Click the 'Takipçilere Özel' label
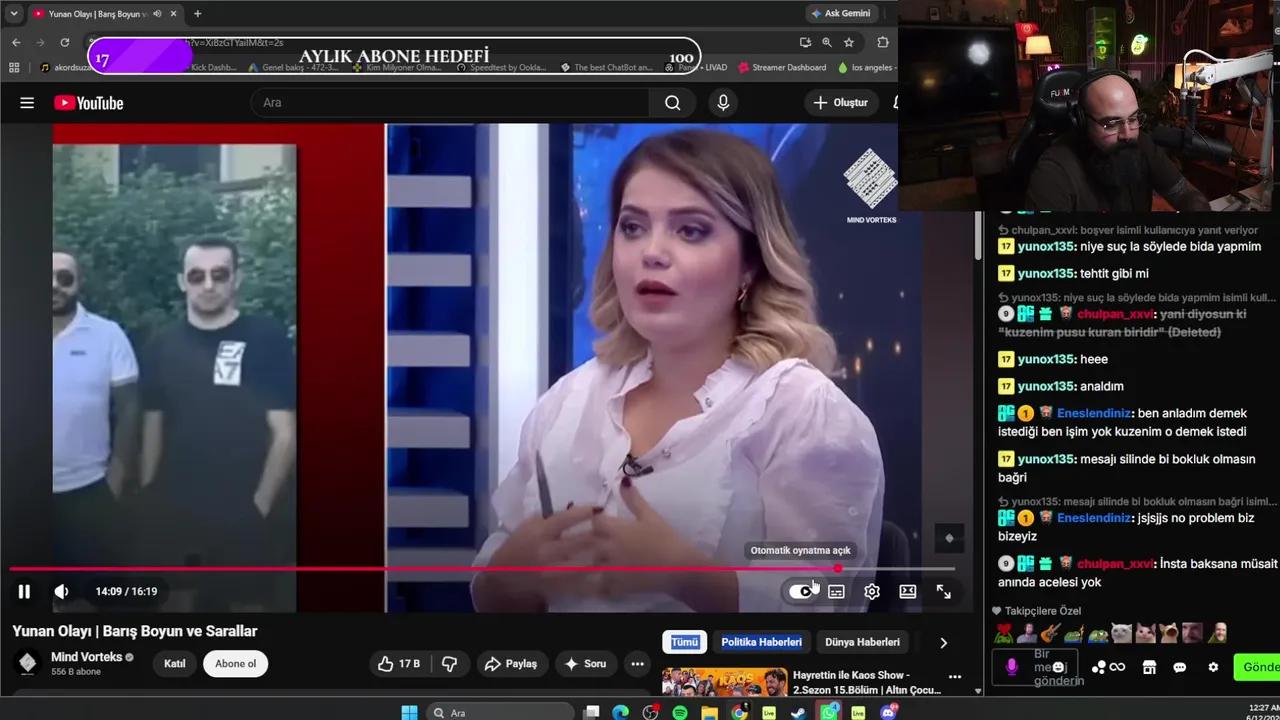 1042,610
